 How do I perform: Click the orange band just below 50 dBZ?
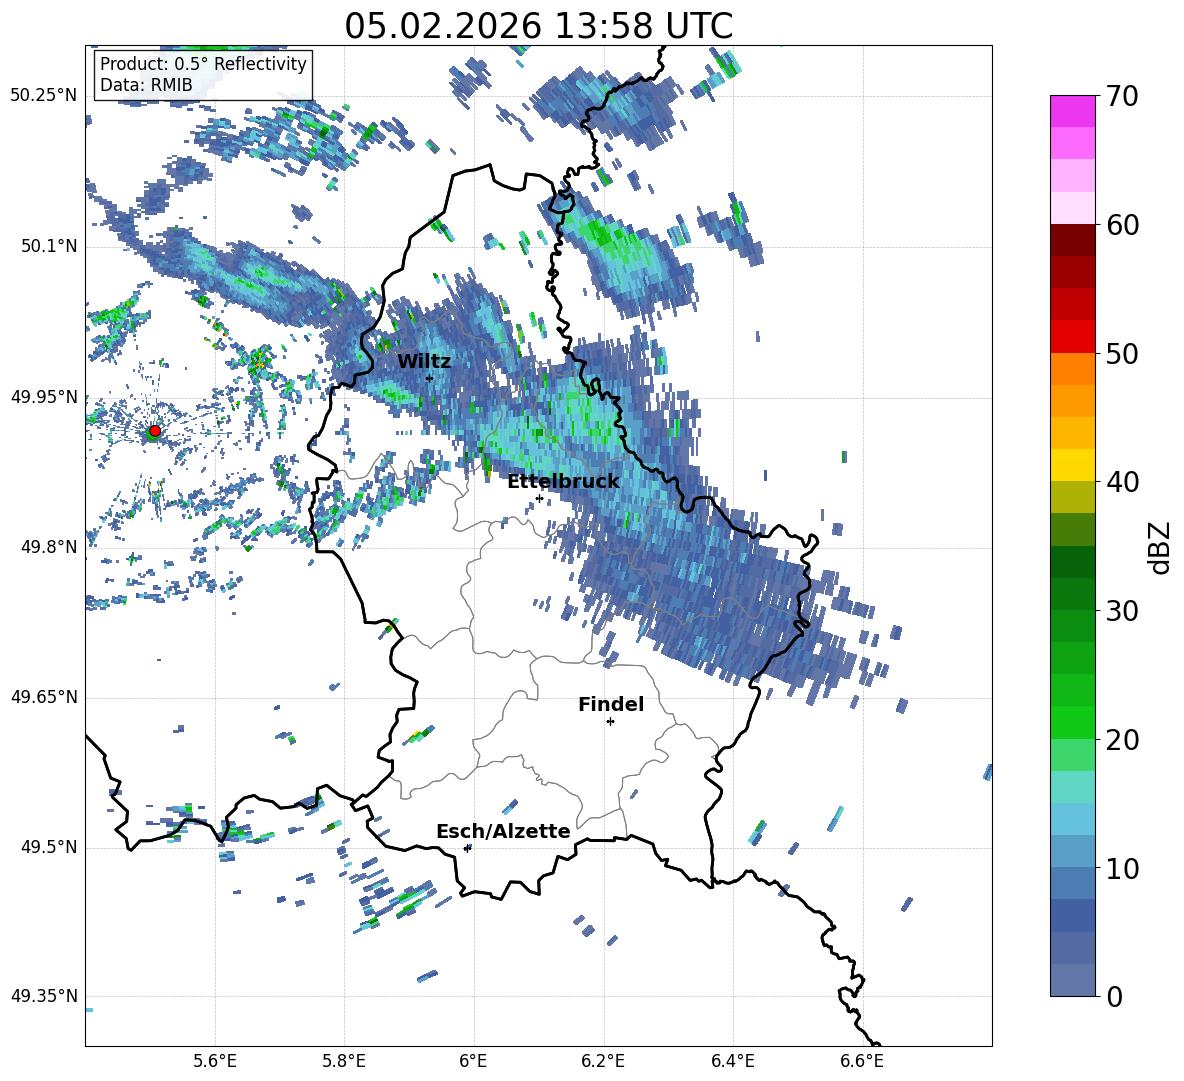(x=1072, y=368)
